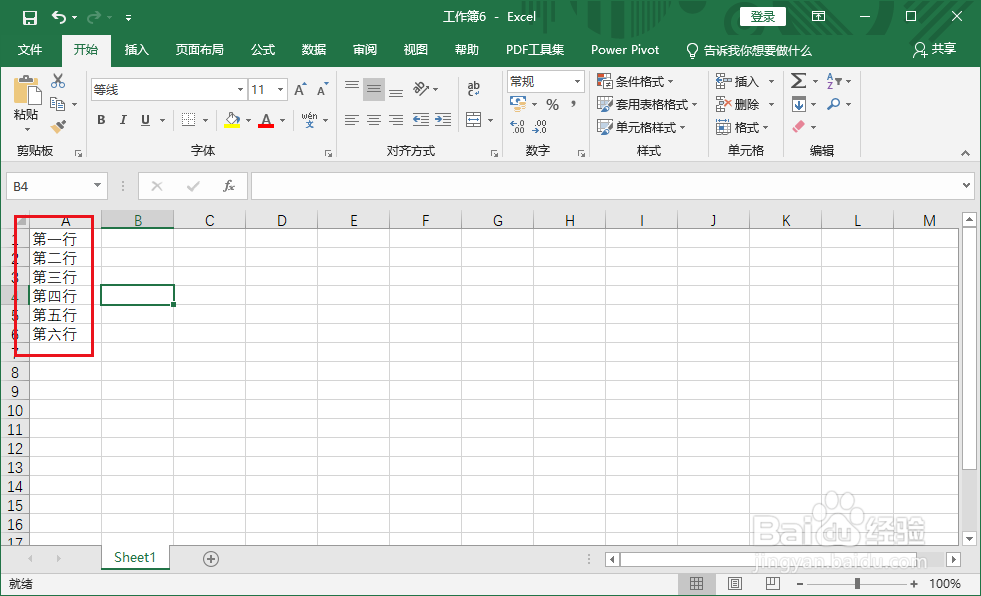Add a new sheet with the plus icon
Image resolution: width=981 pixels, height=596 pixels.
[x=211, y=559]
